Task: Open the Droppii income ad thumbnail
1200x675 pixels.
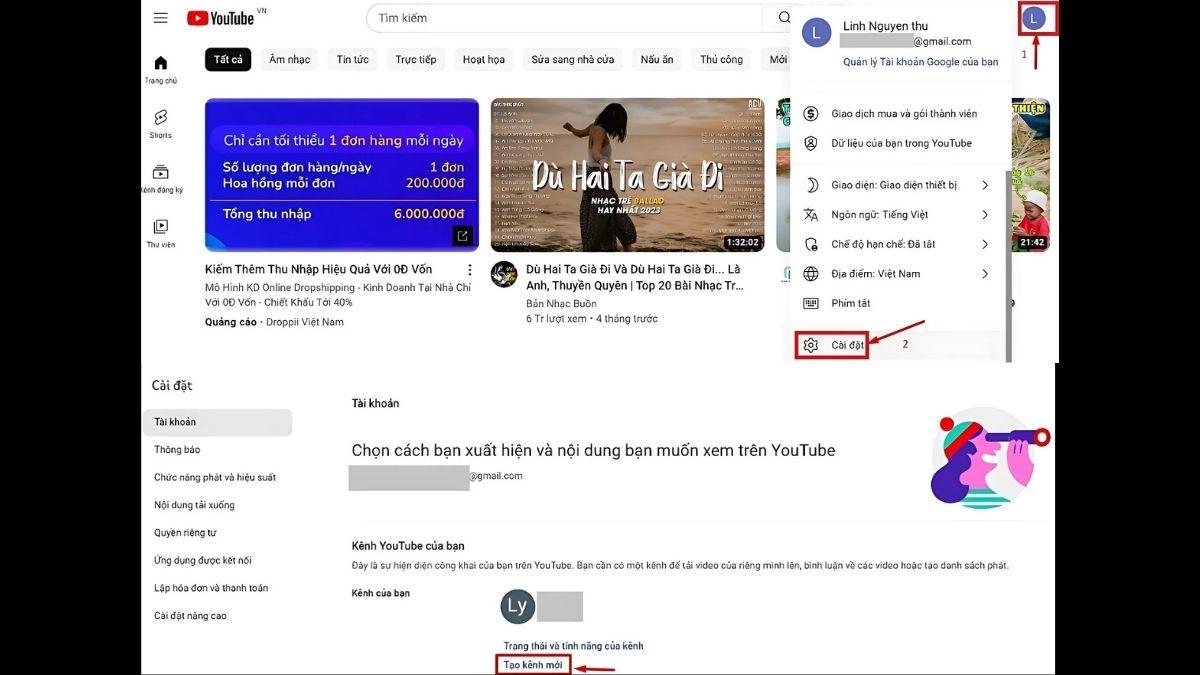Action: tap(342, 175)
